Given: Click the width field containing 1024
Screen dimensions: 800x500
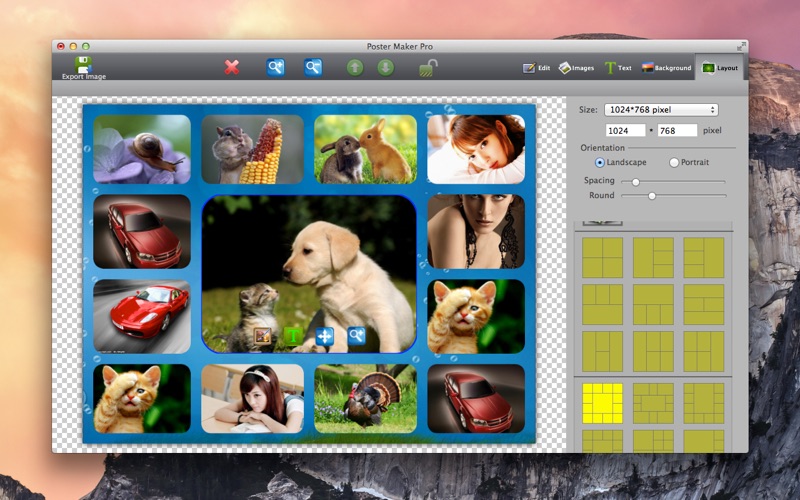Looking at the screenshot, I should [x=624, y=130].
